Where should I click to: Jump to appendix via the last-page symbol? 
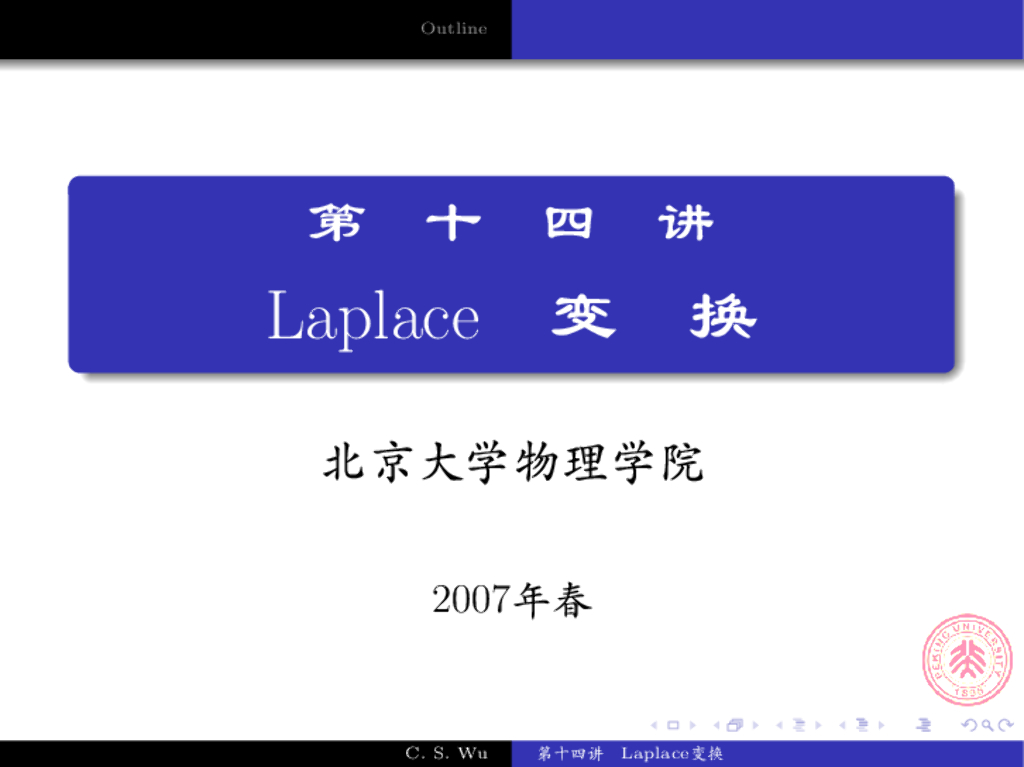(925, 725)
